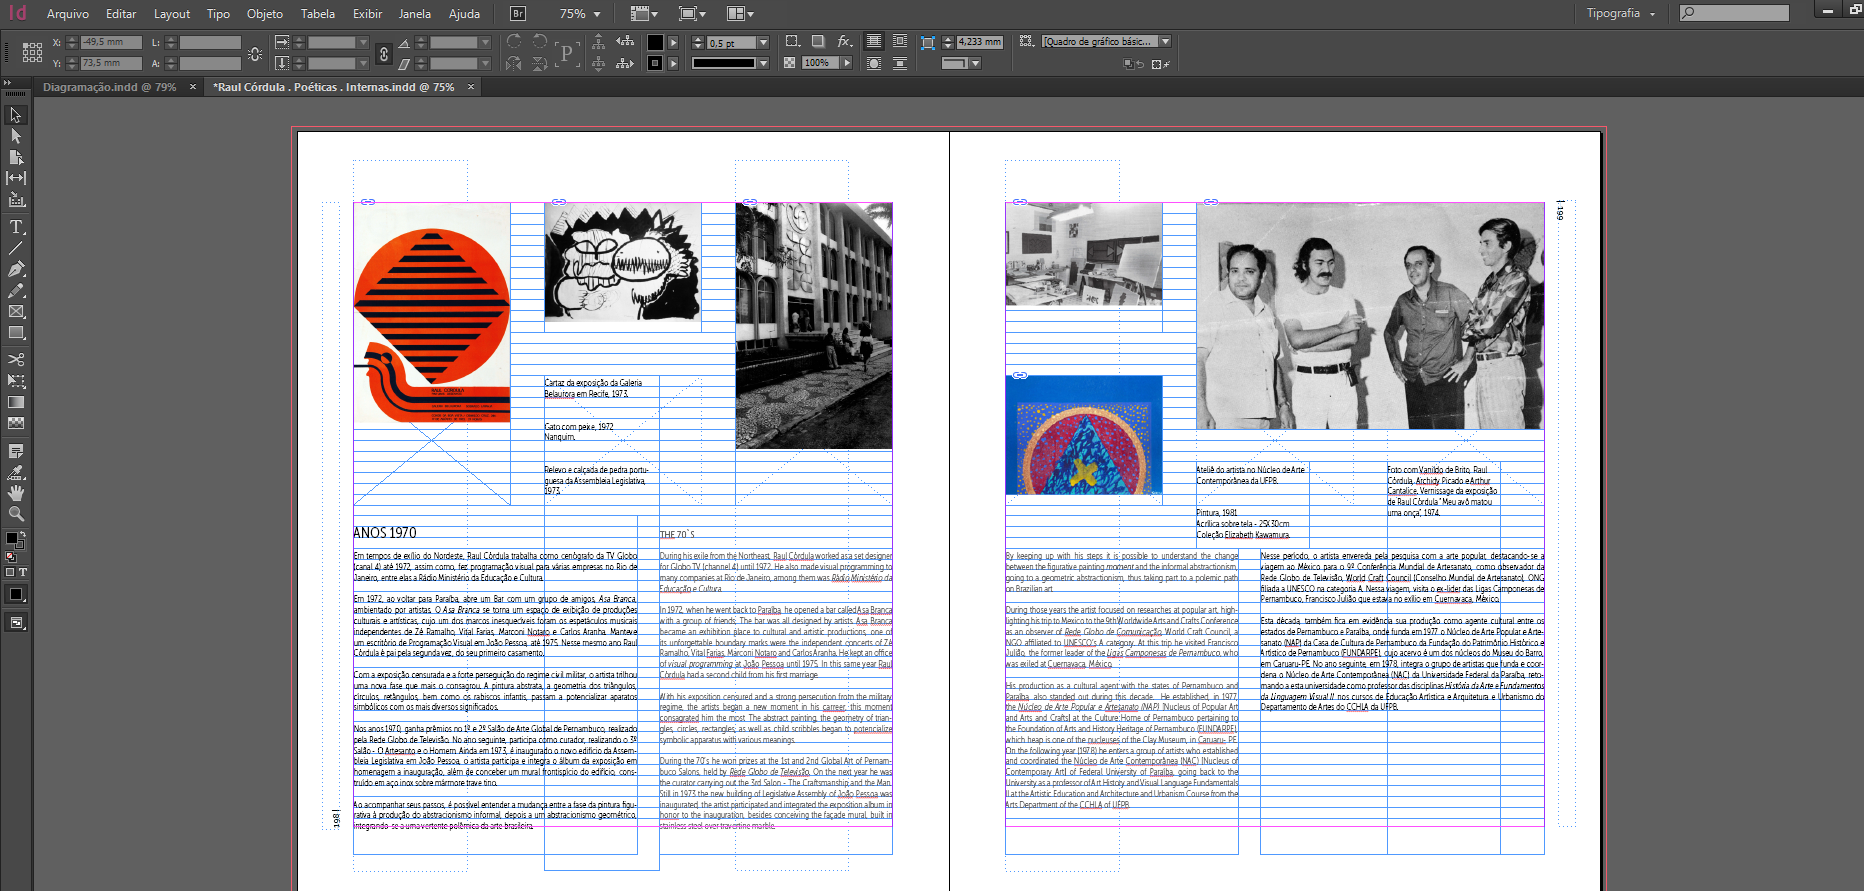1864x891 pixels.
Task: Select the Eyedropper tool
Action: click(16, 472)
